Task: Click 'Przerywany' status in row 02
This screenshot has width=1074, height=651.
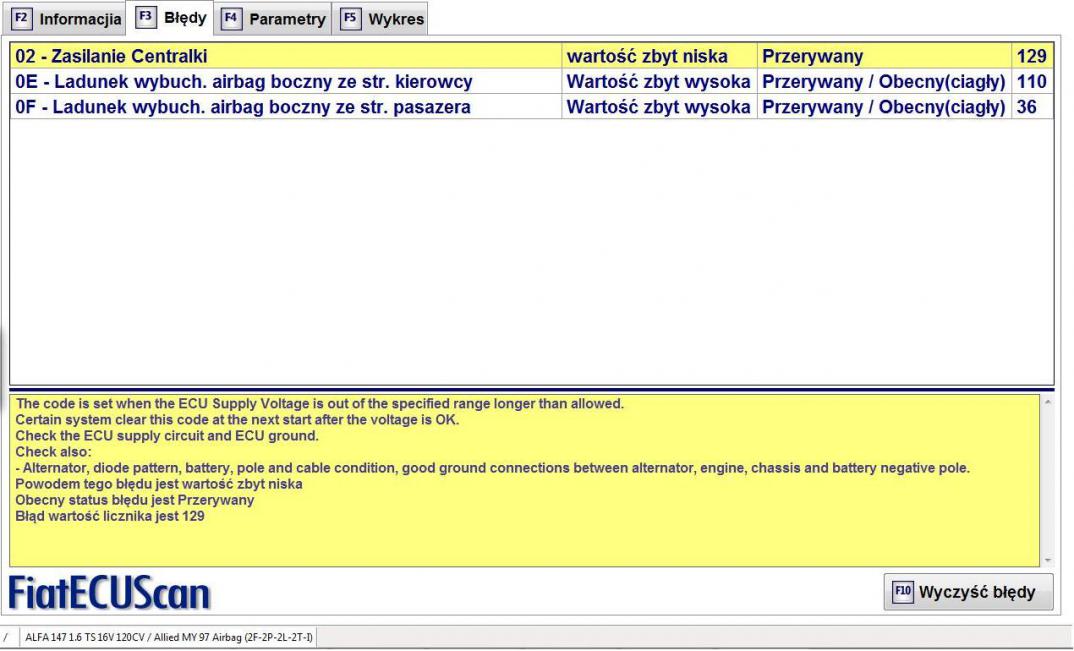Action: click(x=884, y=56)
